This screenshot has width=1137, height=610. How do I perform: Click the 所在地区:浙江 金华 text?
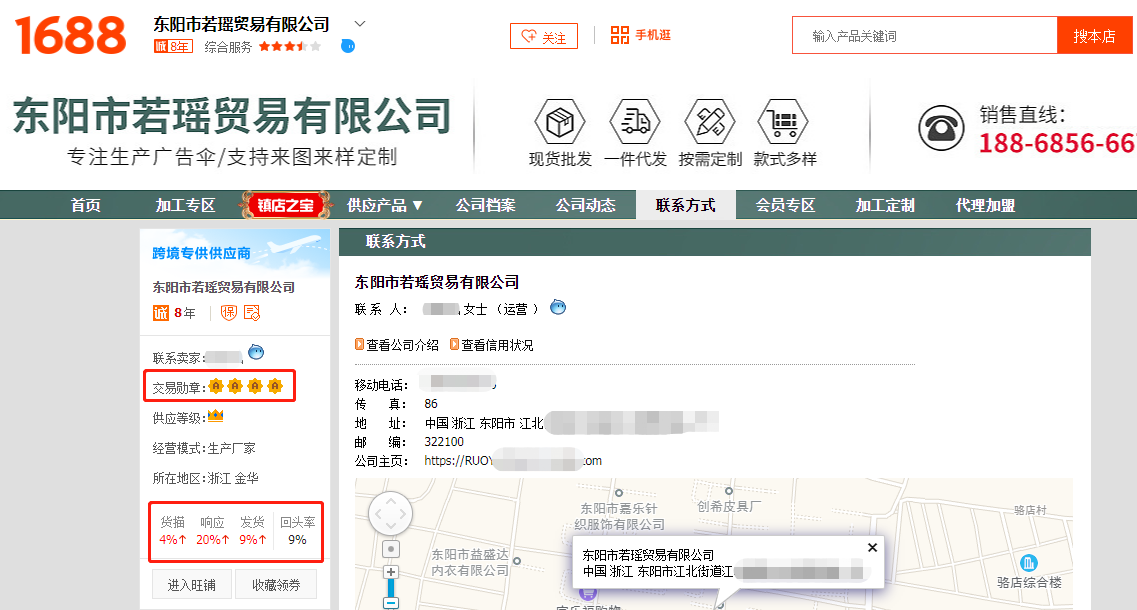click(x=205, y=478)
